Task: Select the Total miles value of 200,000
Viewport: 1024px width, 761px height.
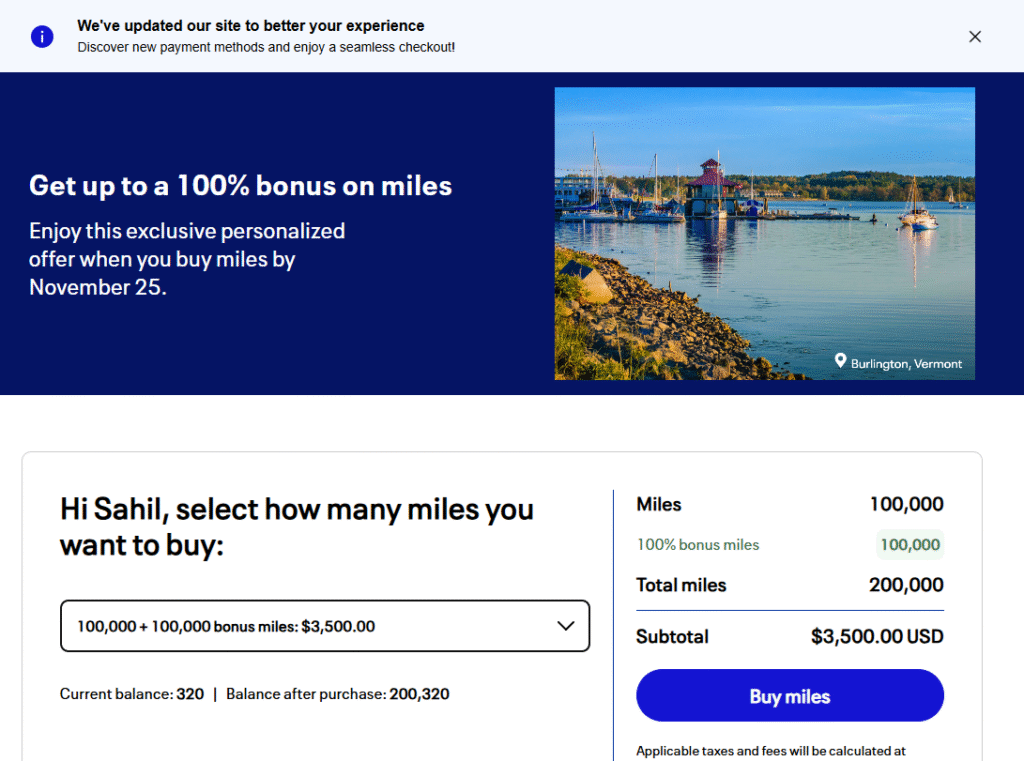Action: coord(905,585)
